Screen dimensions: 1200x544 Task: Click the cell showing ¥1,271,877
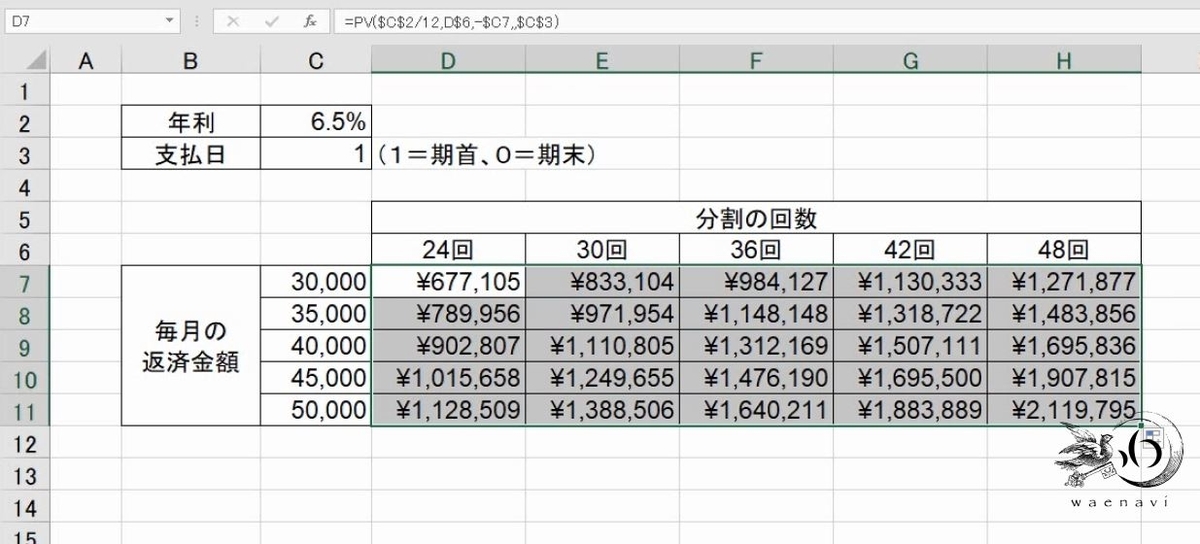[x=1064, y=283]
